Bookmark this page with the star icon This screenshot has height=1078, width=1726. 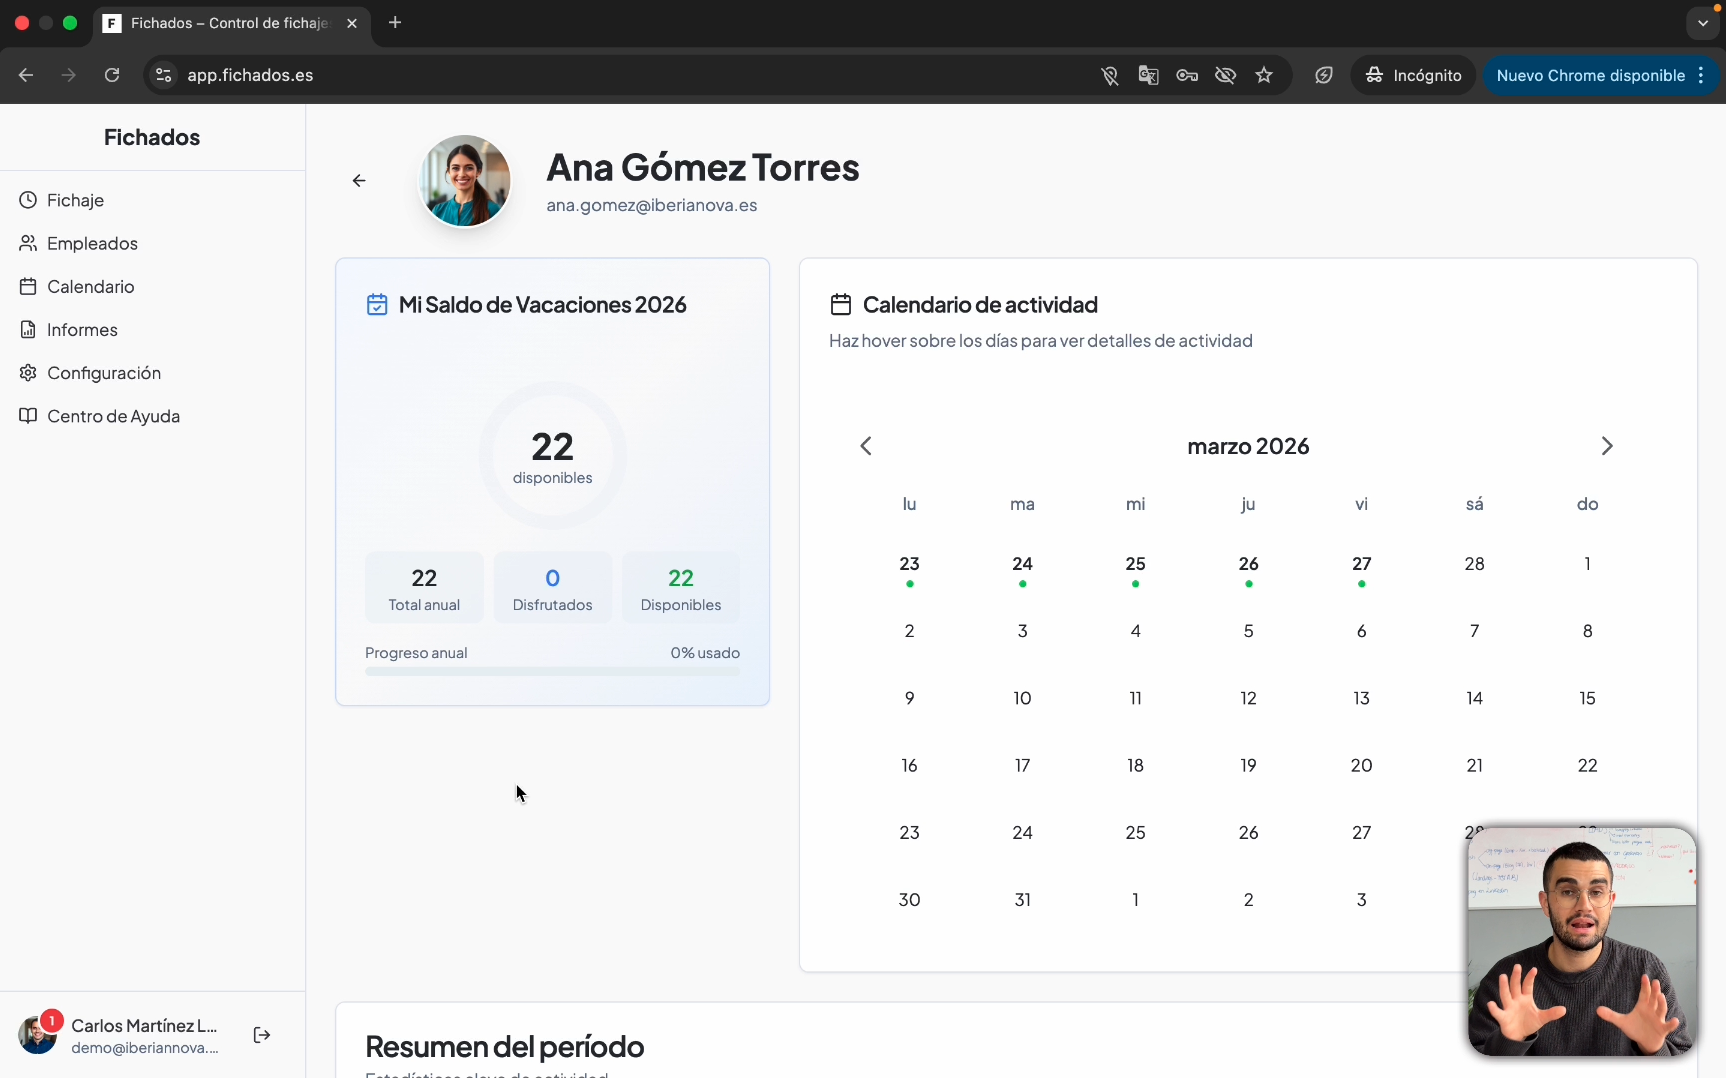click(1264, 75)
